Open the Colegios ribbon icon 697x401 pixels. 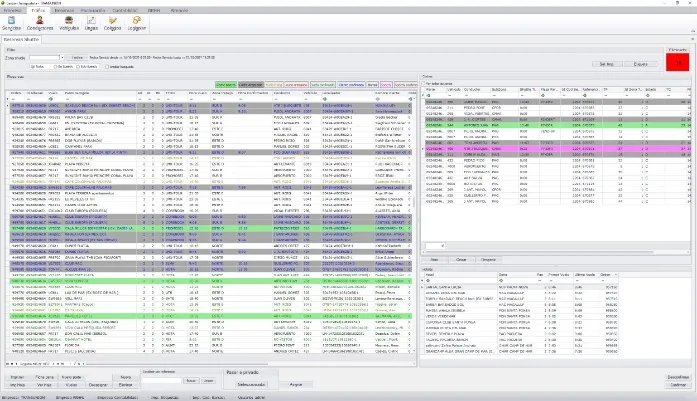[112, 23]
